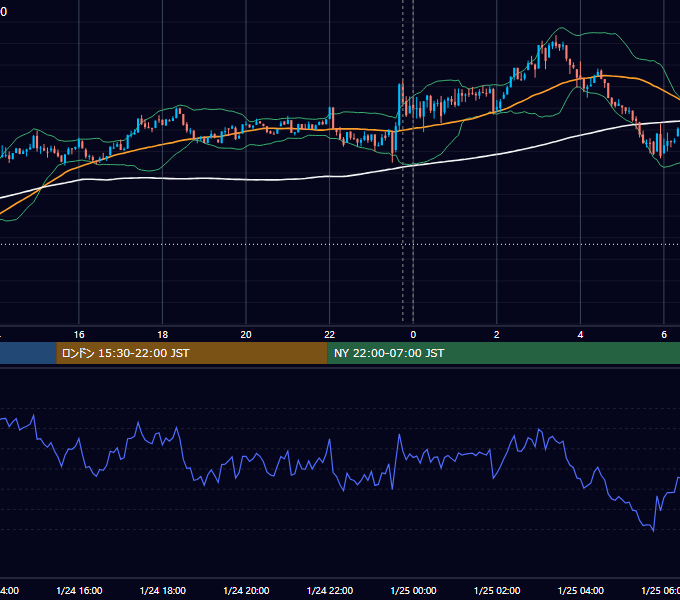Click the 1/24 18:00 date label

163,590
